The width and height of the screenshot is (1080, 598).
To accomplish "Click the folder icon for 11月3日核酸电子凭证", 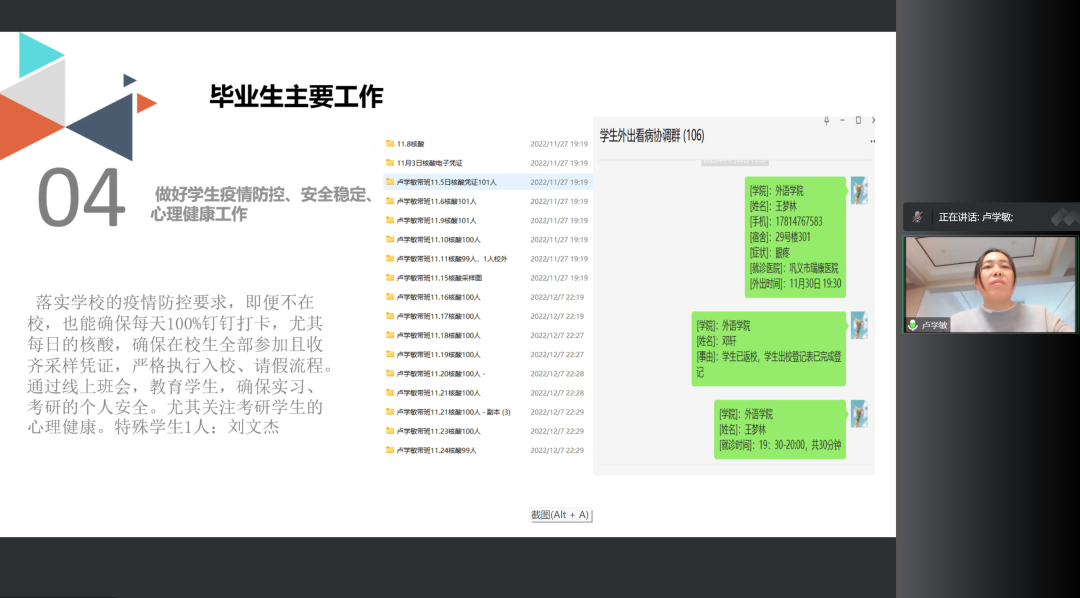I will click(x=390, y=163).
